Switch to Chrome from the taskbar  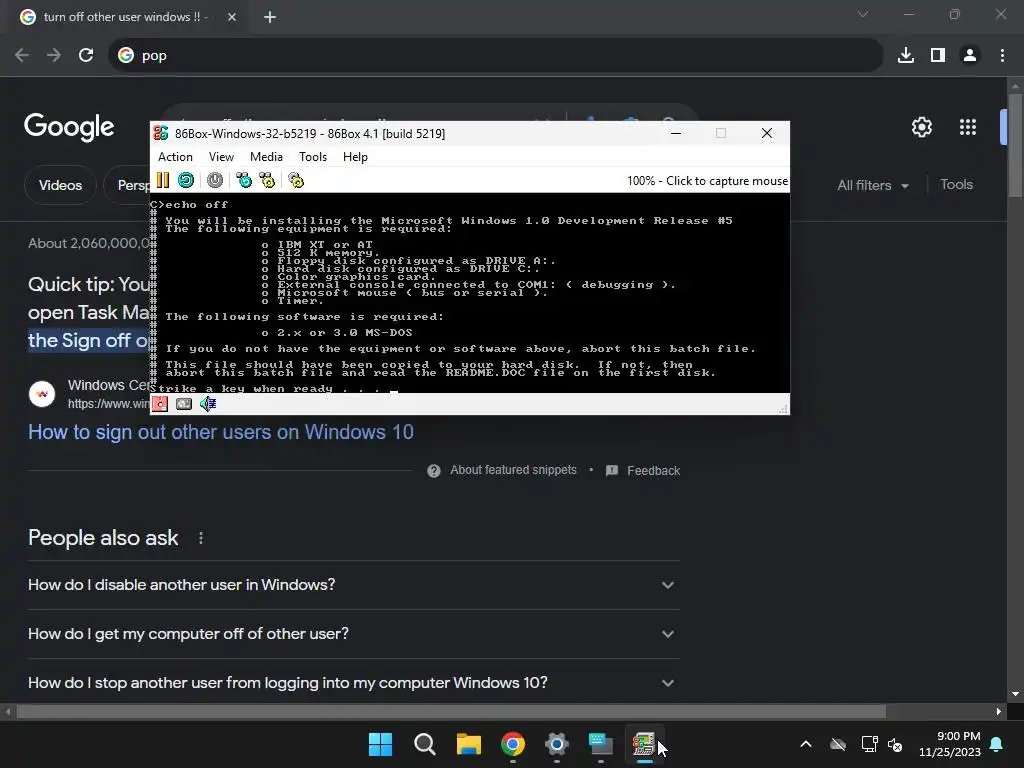tap(513, 744)
